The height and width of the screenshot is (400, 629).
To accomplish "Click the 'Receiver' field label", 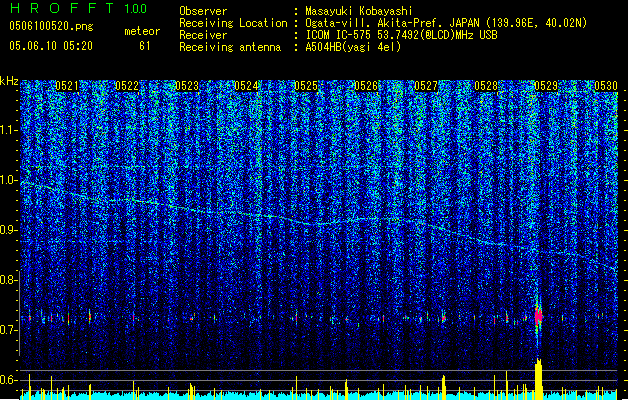I will (x=203, y=35).
